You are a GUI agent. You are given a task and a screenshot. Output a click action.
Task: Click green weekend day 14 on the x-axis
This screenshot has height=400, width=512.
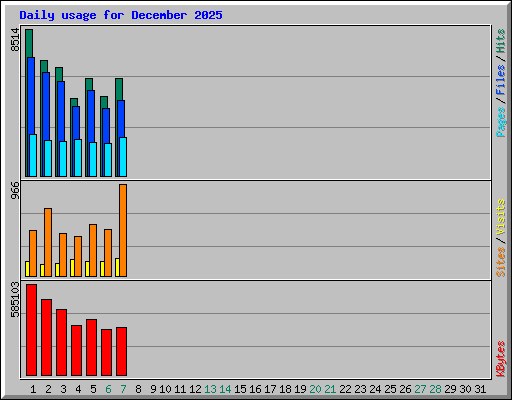(225, 389)
